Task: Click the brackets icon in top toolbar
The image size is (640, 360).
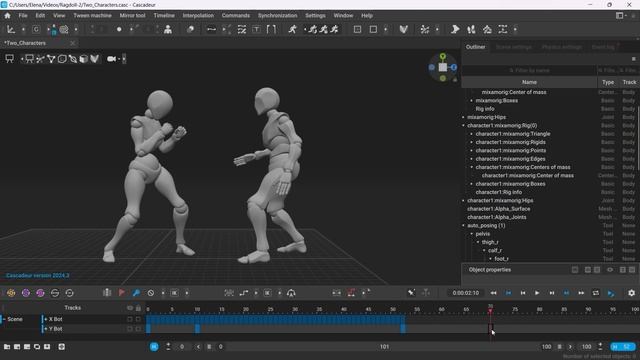Action: [x=271, y=29]
